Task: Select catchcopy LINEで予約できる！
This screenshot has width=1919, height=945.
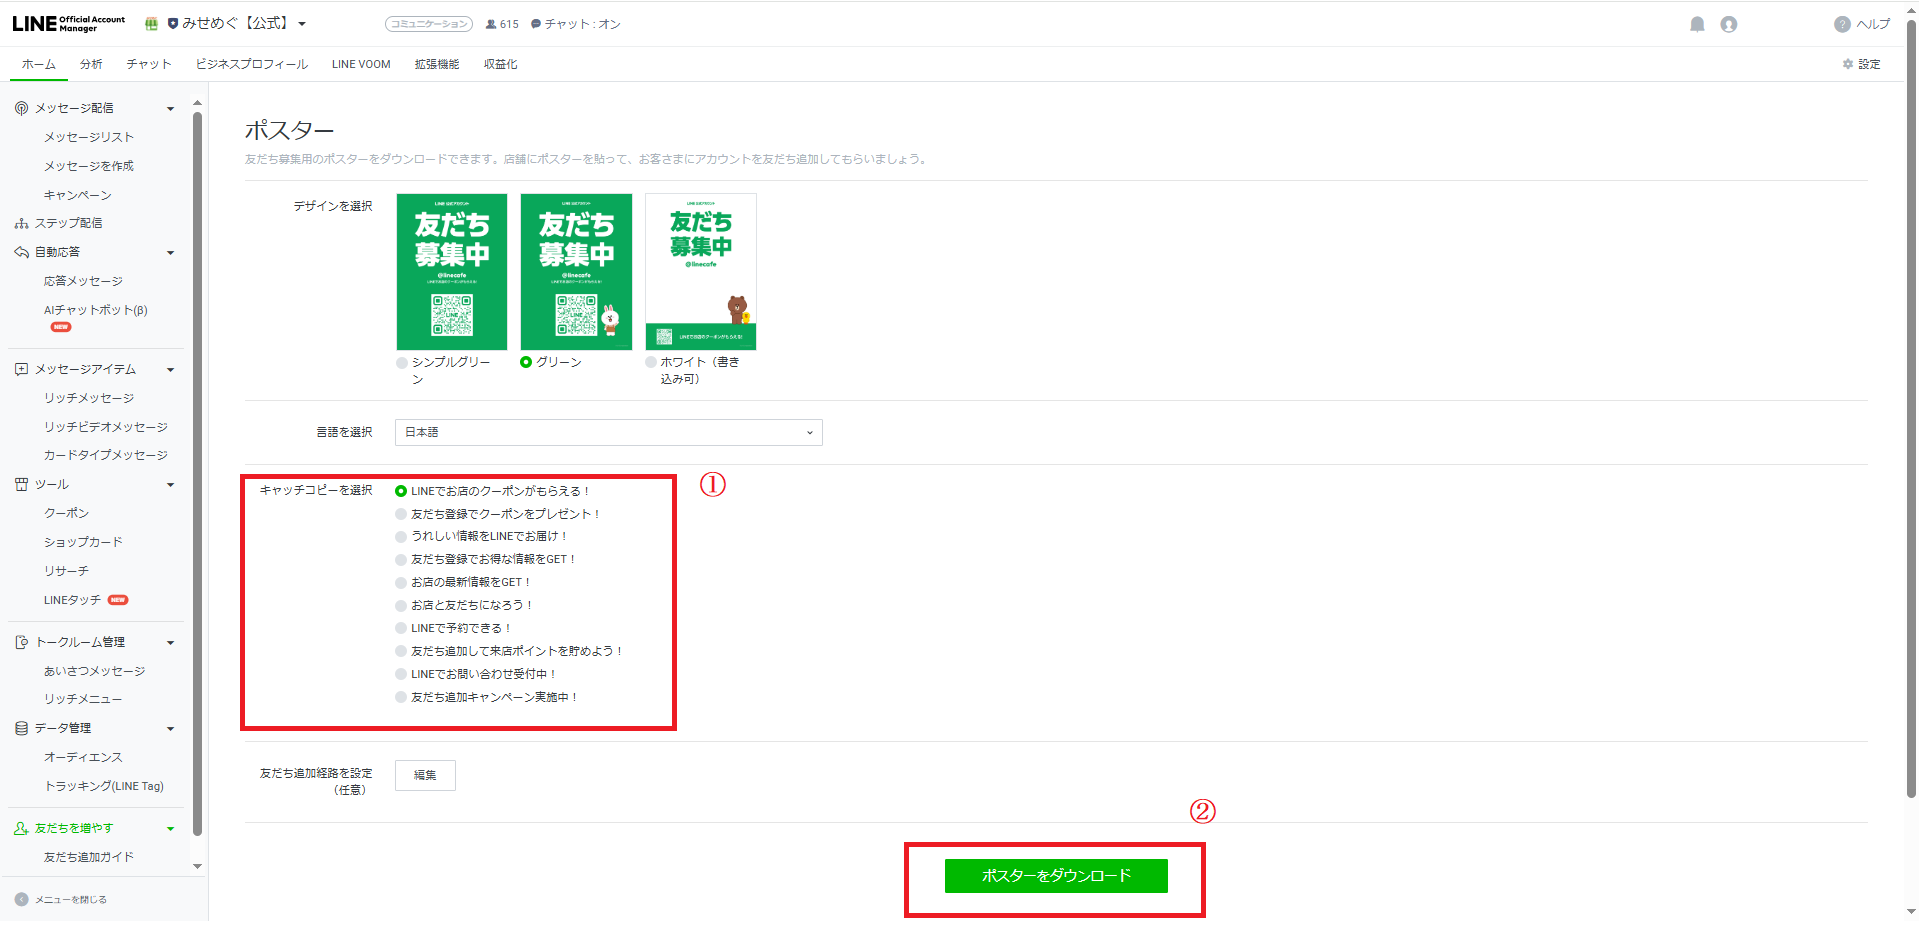Action: 401,628
